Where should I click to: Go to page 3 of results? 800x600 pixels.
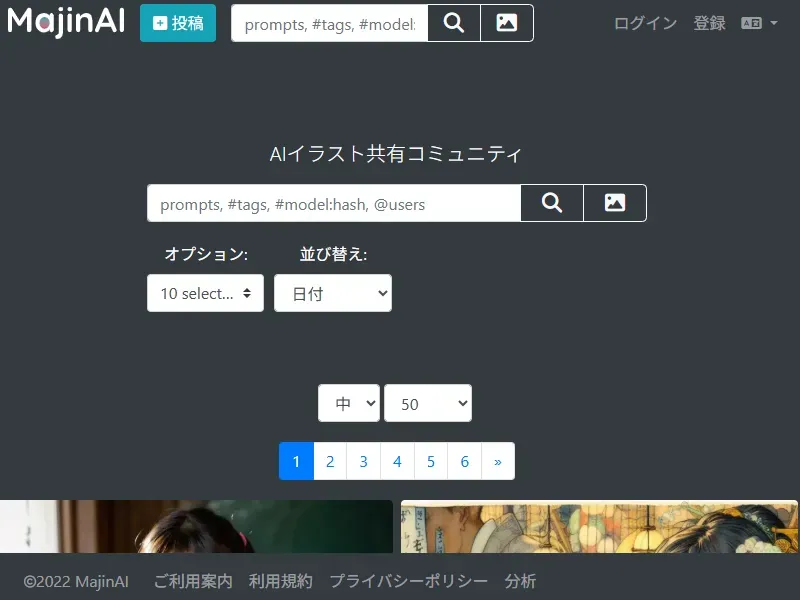tap(363, 461)
